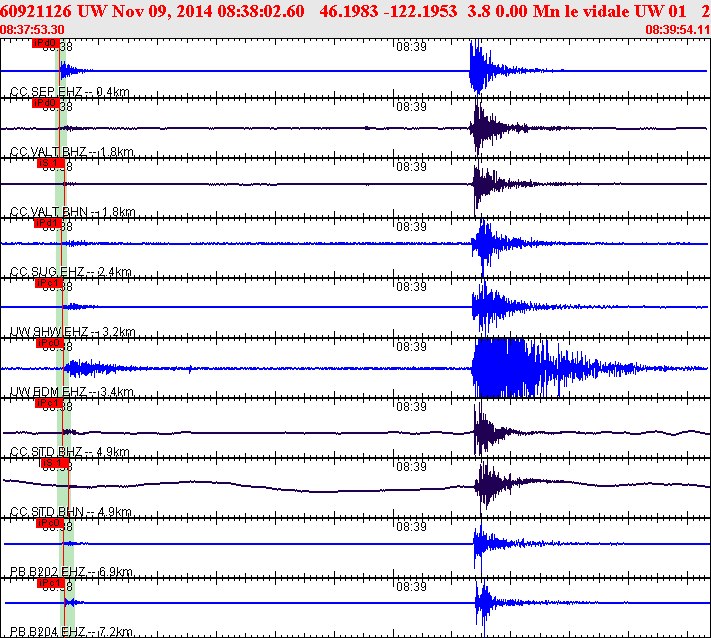
Task: Click the iPd0 pick flag on CC SEP EHZ
Action: point(46,43)
